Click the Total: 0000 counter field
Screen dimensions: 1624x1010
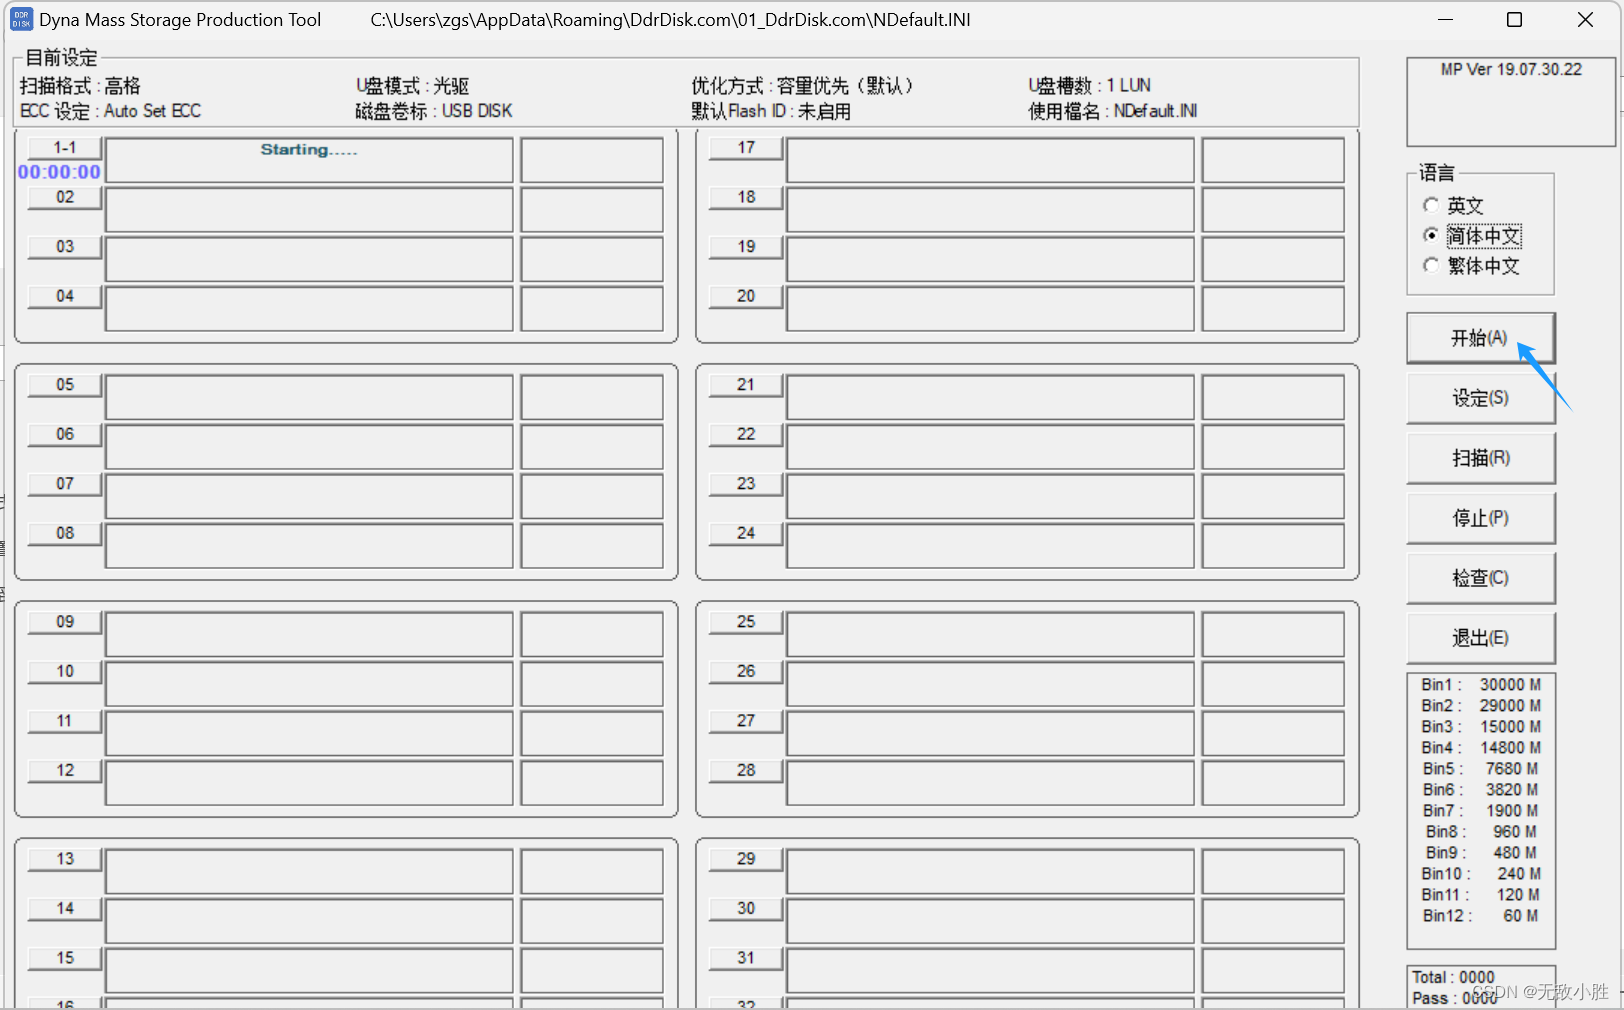point(1455,977)
